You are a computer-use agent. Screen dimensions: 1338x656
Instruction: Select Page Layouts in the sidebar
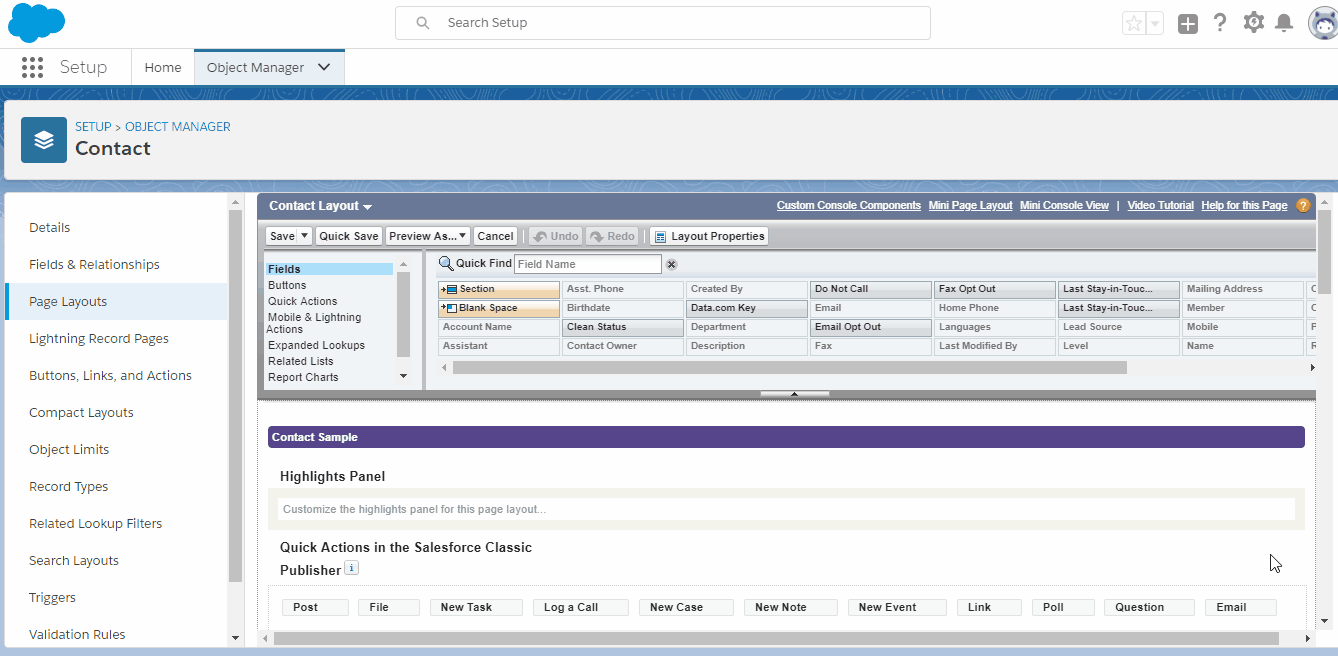tap(116, 302)
